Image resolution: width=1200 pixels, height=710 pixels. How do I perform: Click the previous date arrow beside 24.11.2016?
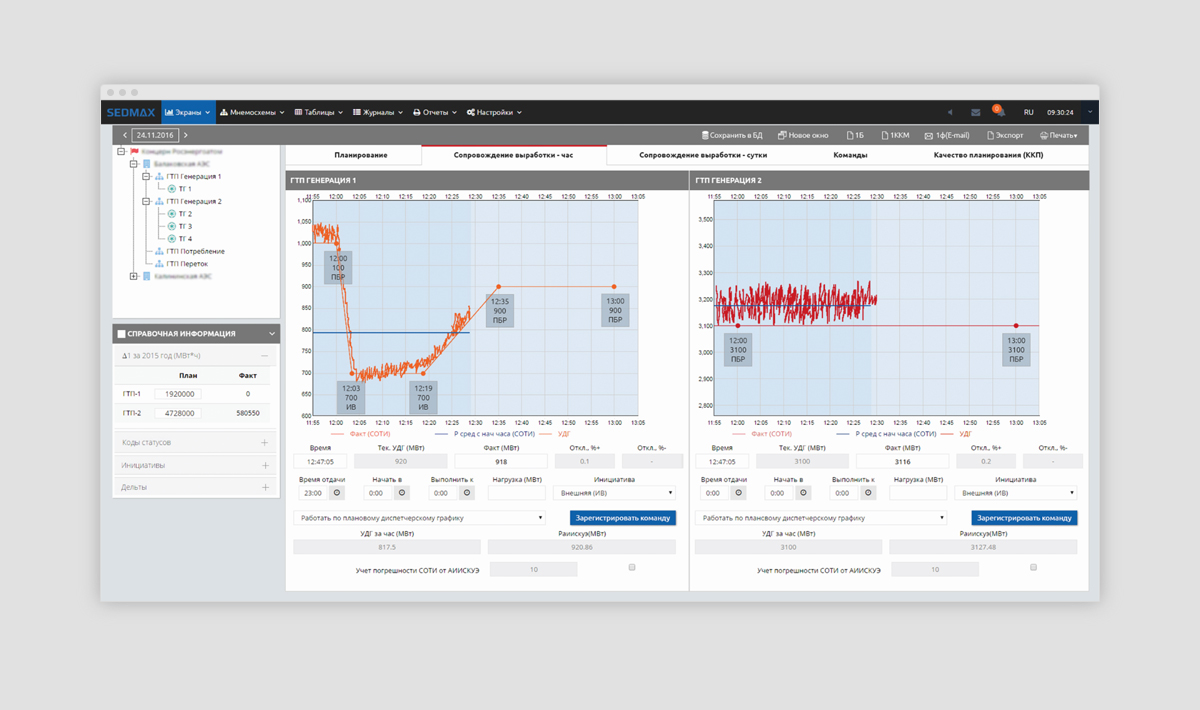pyautogui.click(x=124, y=135)
